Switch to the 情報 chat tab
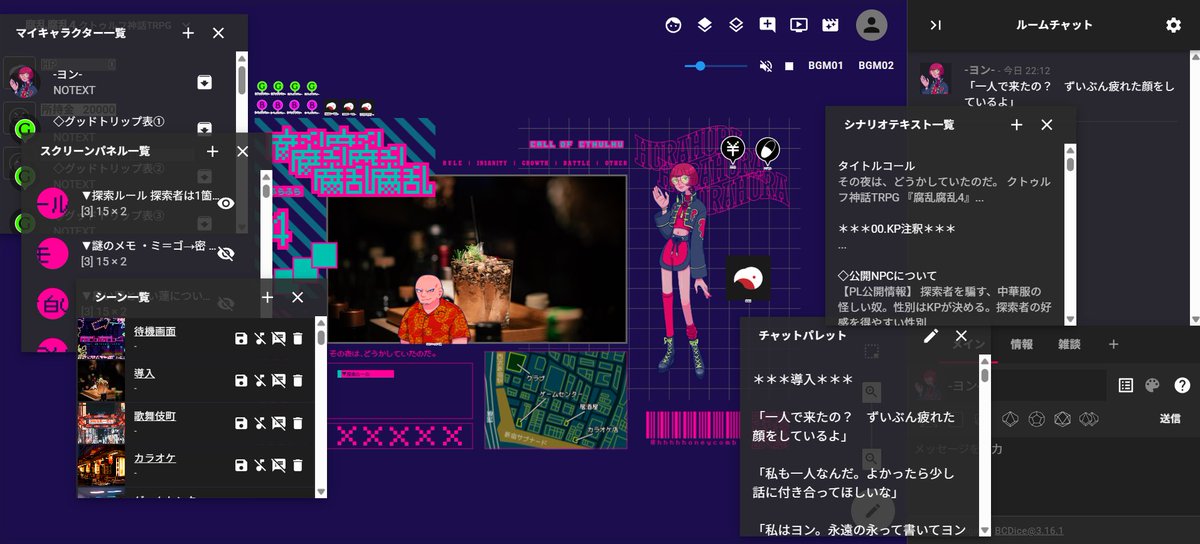 pos(1022,344)
